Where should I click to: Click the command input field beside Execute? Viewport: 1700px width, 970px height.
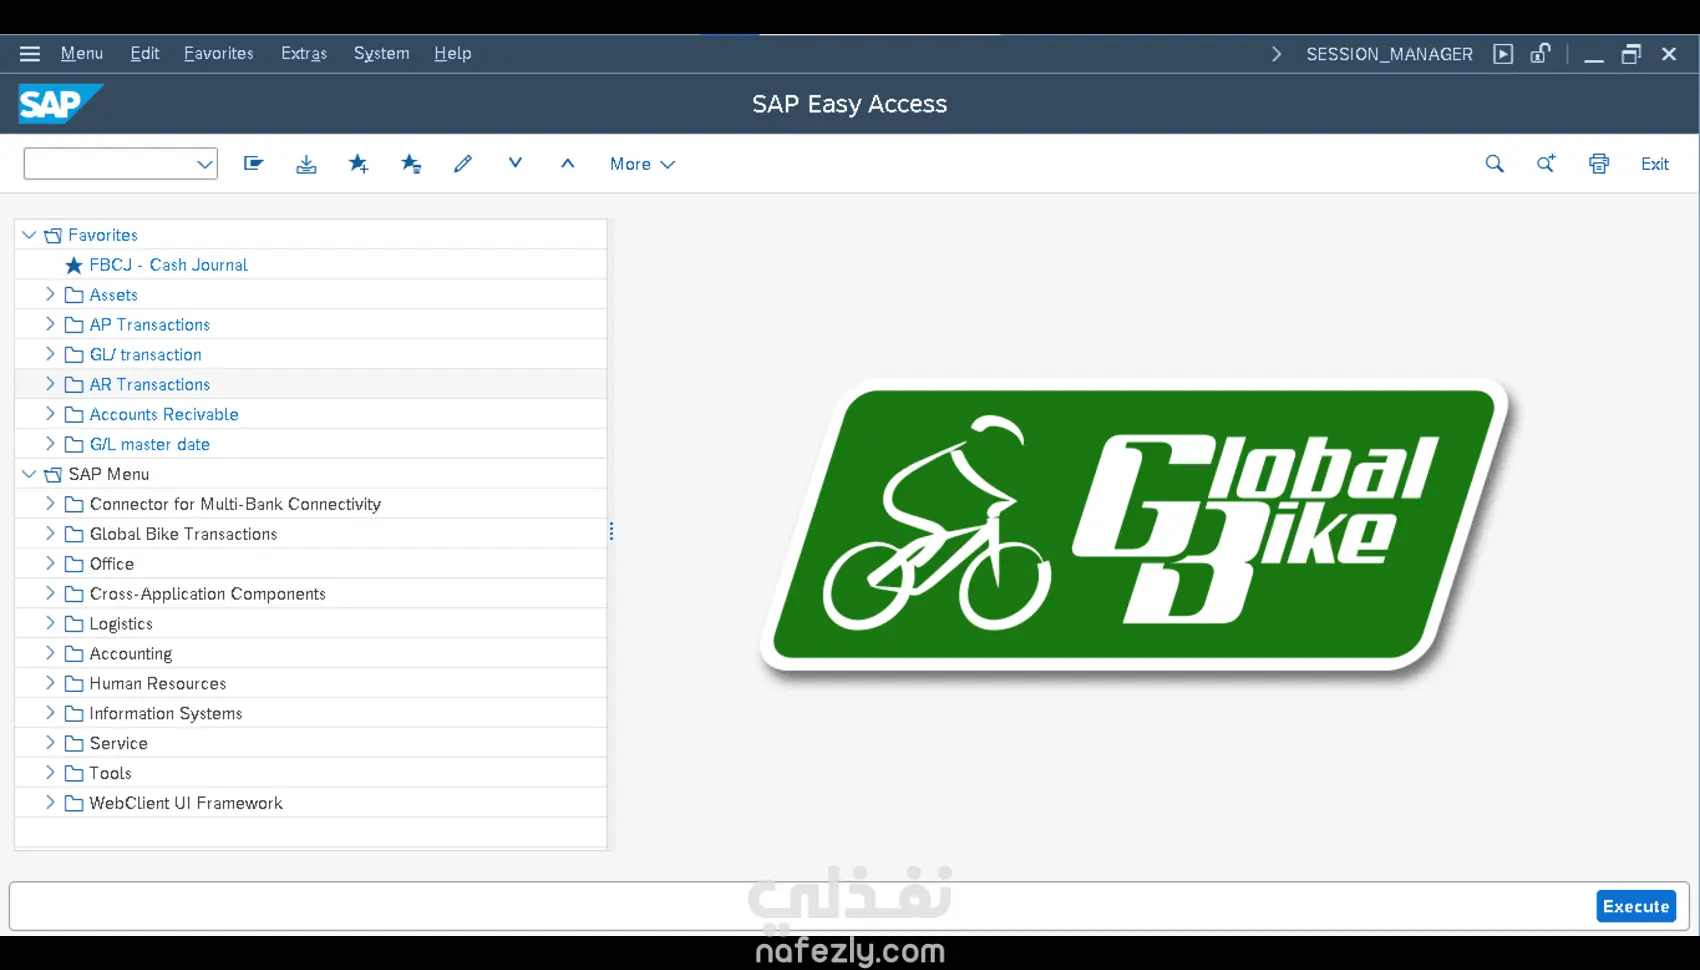point(802,906)
